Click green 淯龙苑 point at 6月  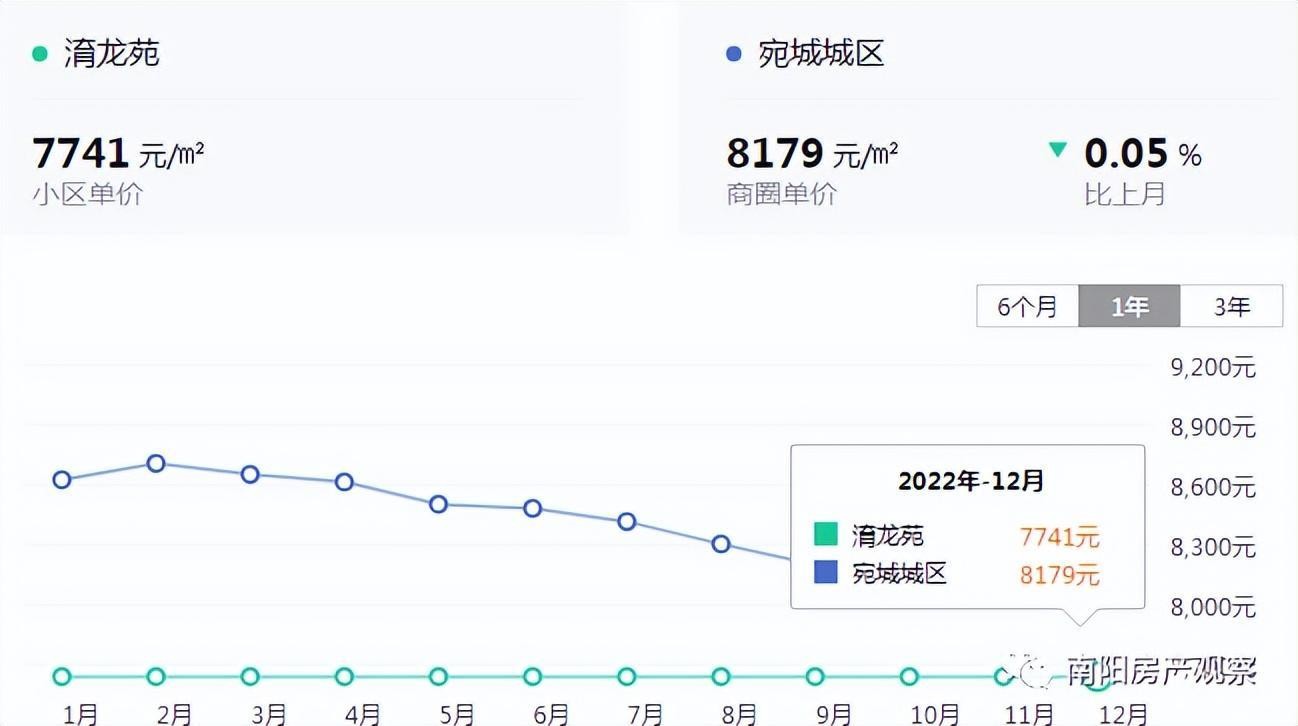[533, 676]
